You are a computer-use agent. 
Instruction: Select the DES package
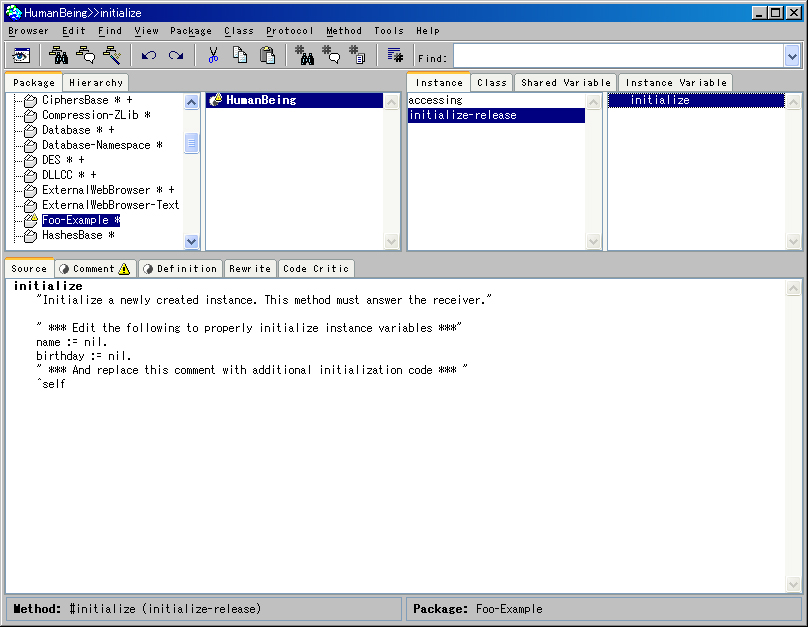[63, 160]
